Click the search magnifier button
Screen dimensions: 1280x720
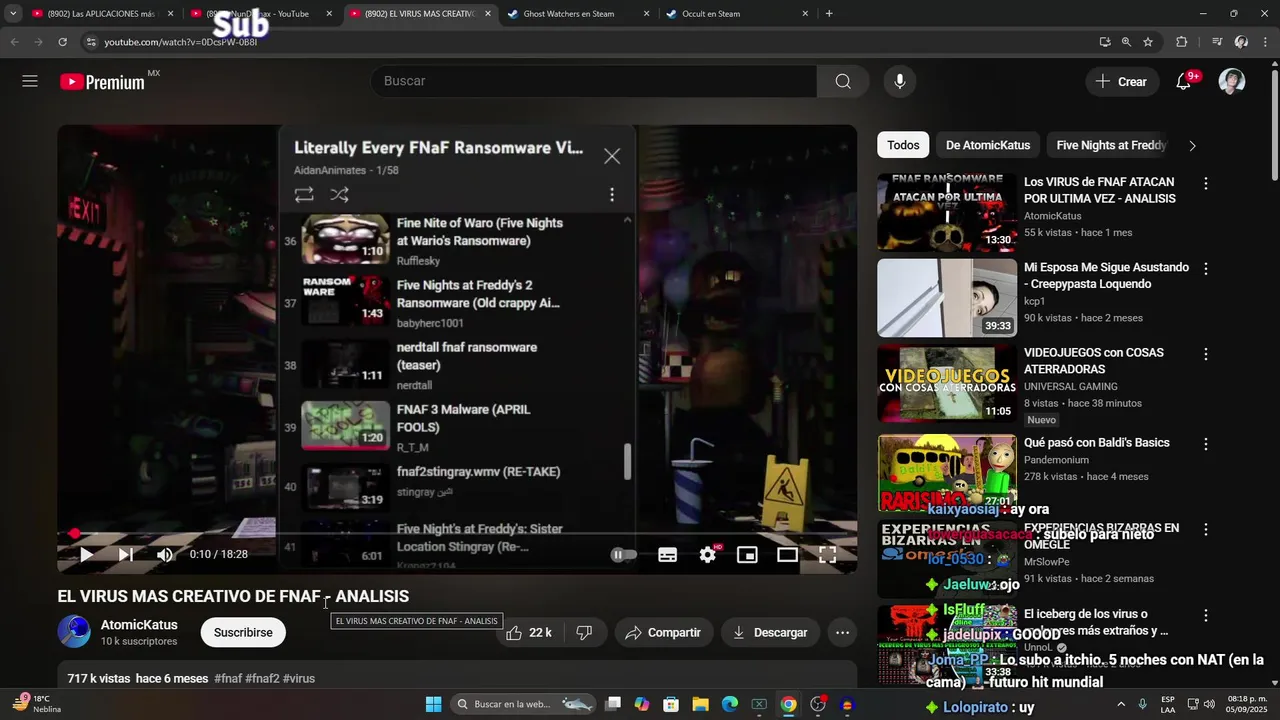843,81
